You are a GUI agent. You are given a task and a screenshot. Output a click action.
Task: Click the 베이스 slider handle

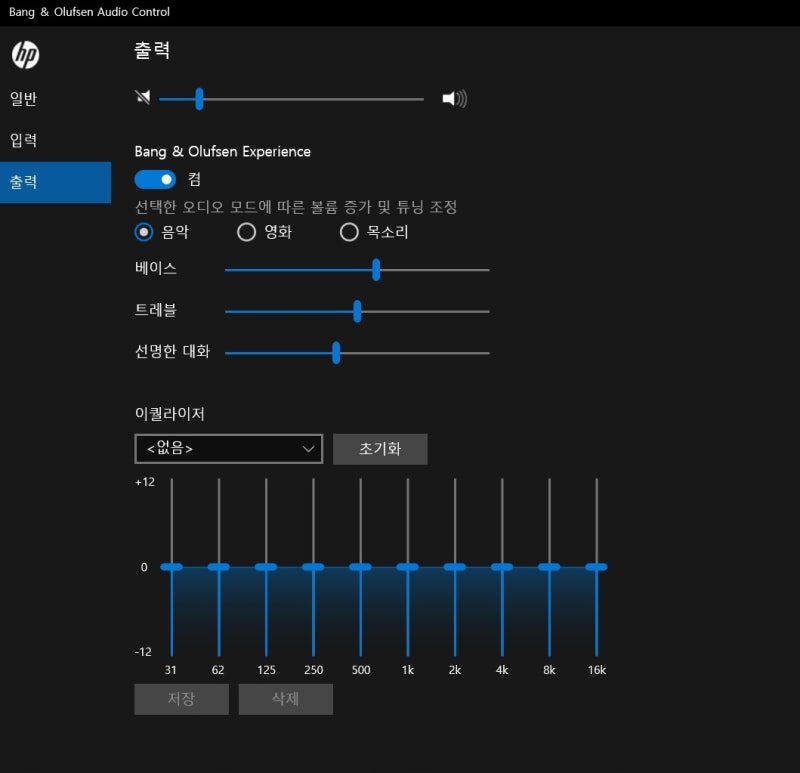point(376,269)
